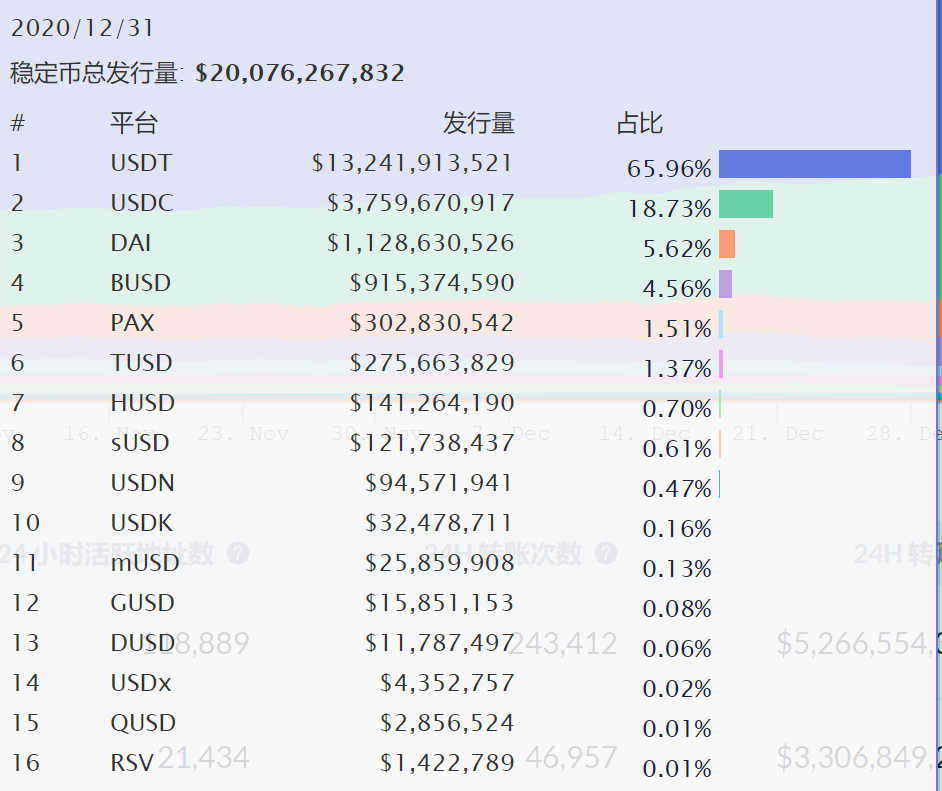942x791 pixels.
Task: Click GUSD issuance $15,851,153
Action: coord(440,603)
